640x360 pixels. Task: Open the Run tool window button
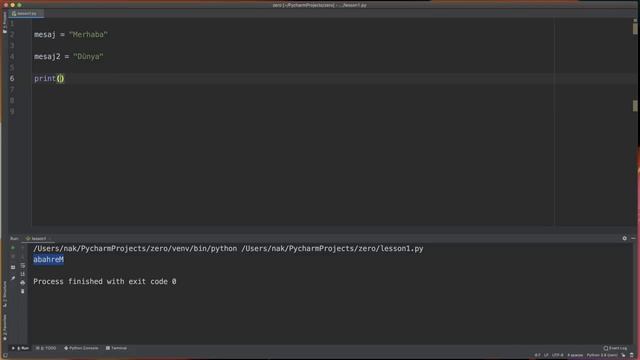[x=20, y=348]
